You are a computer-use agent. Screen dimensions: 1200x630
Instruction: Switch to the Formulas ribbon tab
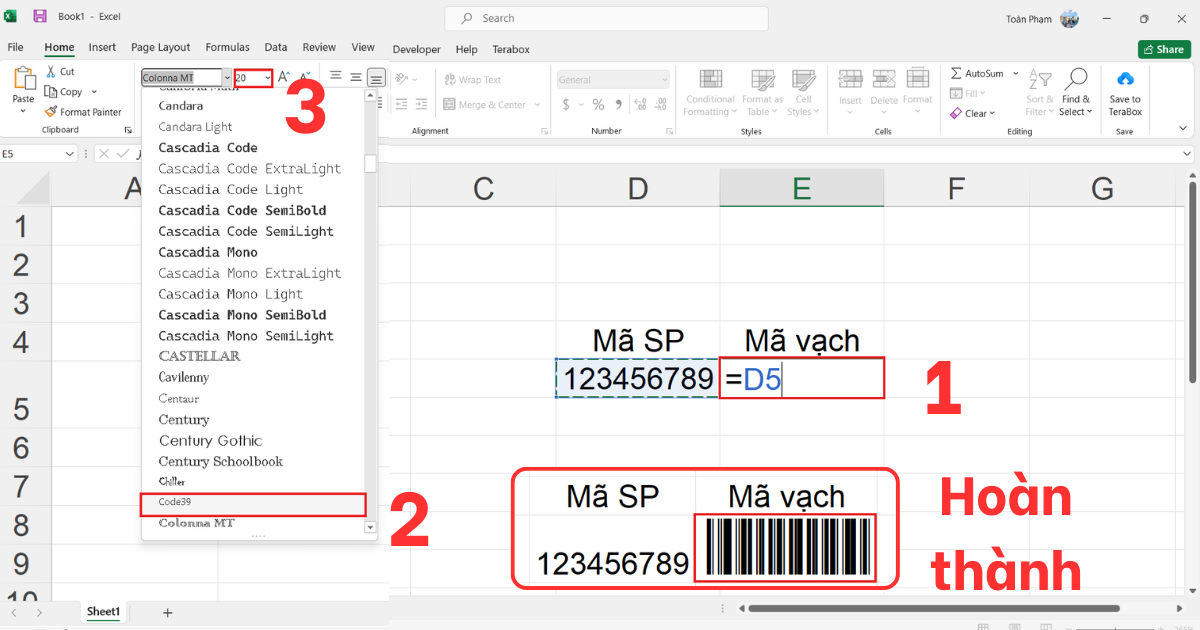pos(227,48)
